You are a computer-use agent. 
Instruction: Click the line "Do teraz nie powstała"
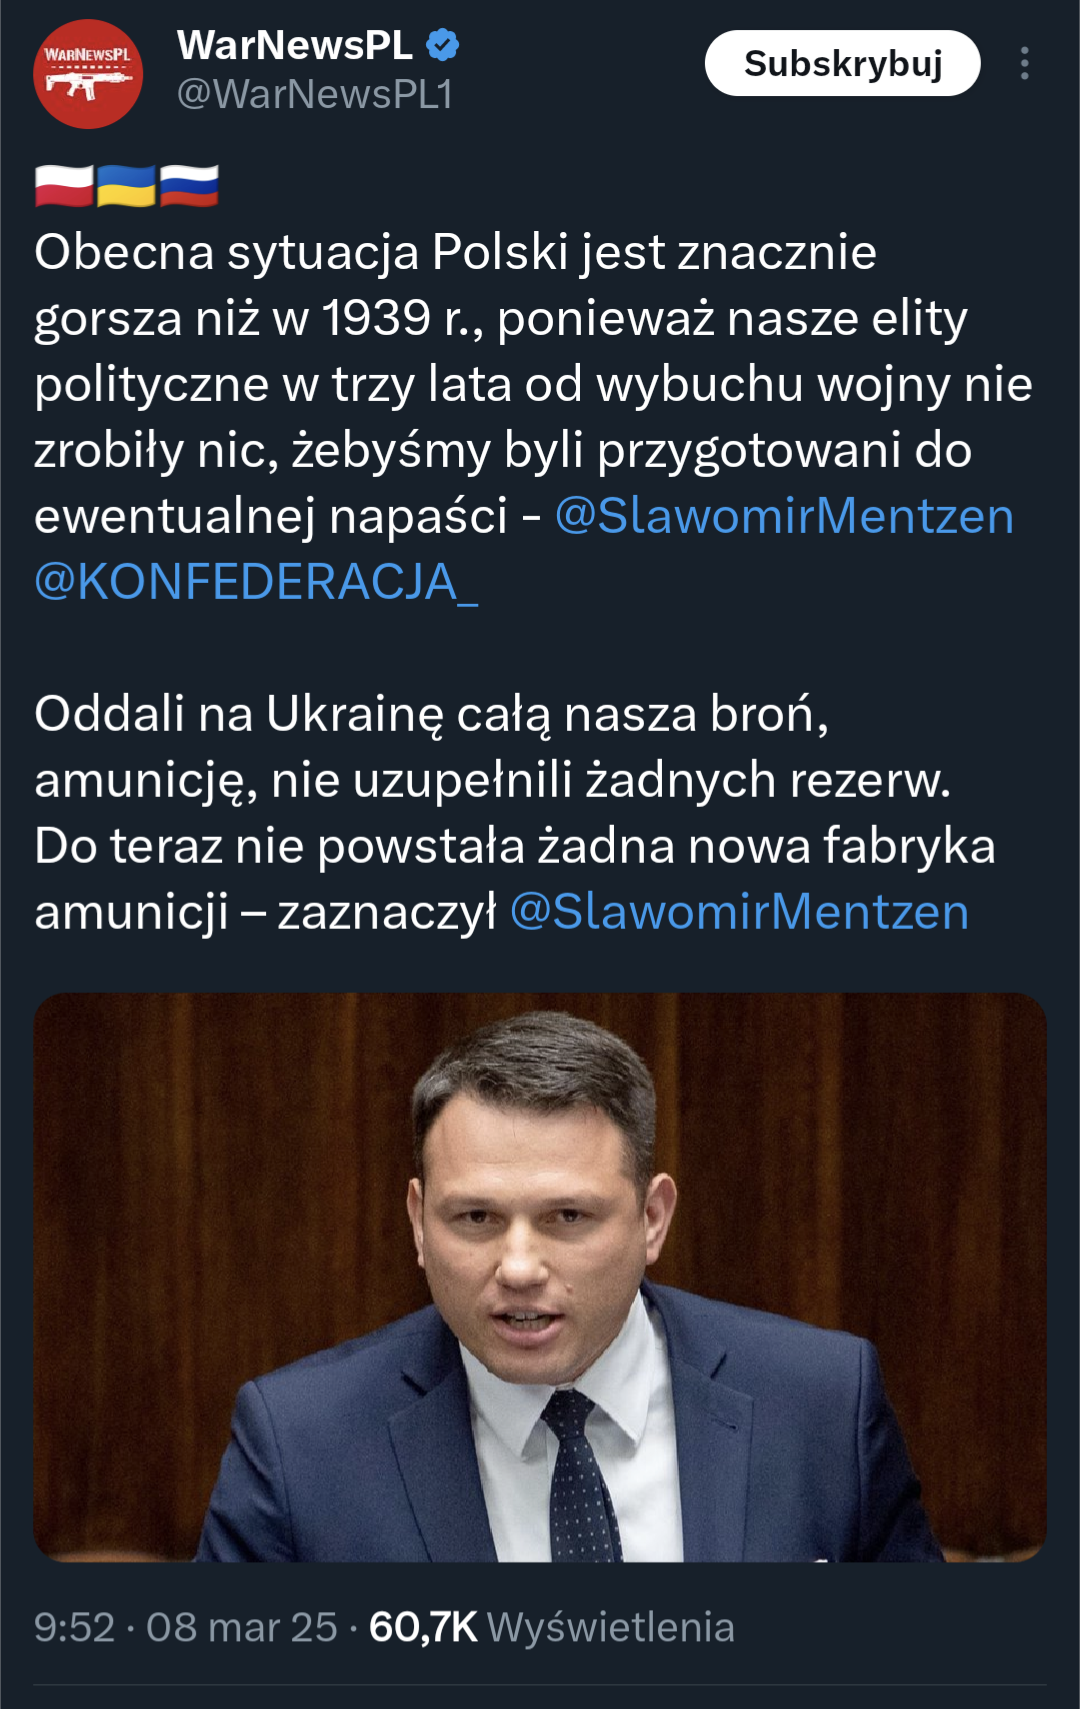click(514, 846)
